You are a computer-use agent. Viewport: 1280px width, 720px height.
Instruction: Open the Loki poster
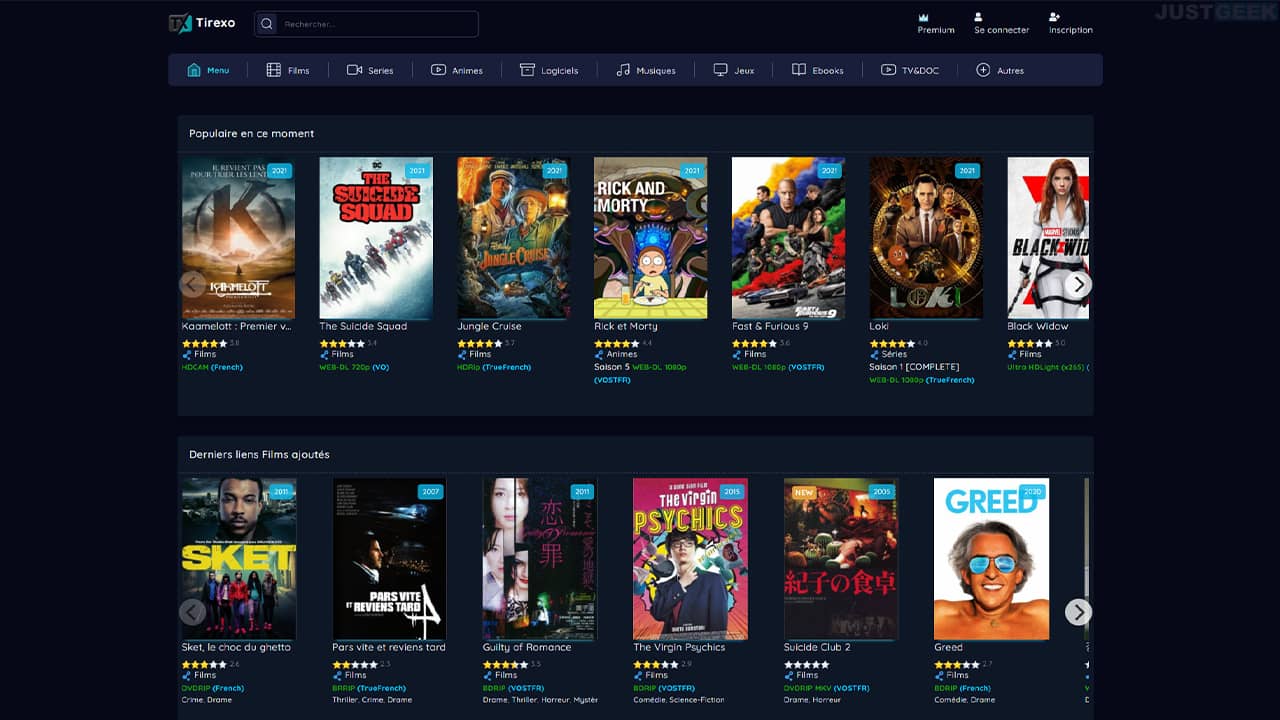[x=926, y=238]
